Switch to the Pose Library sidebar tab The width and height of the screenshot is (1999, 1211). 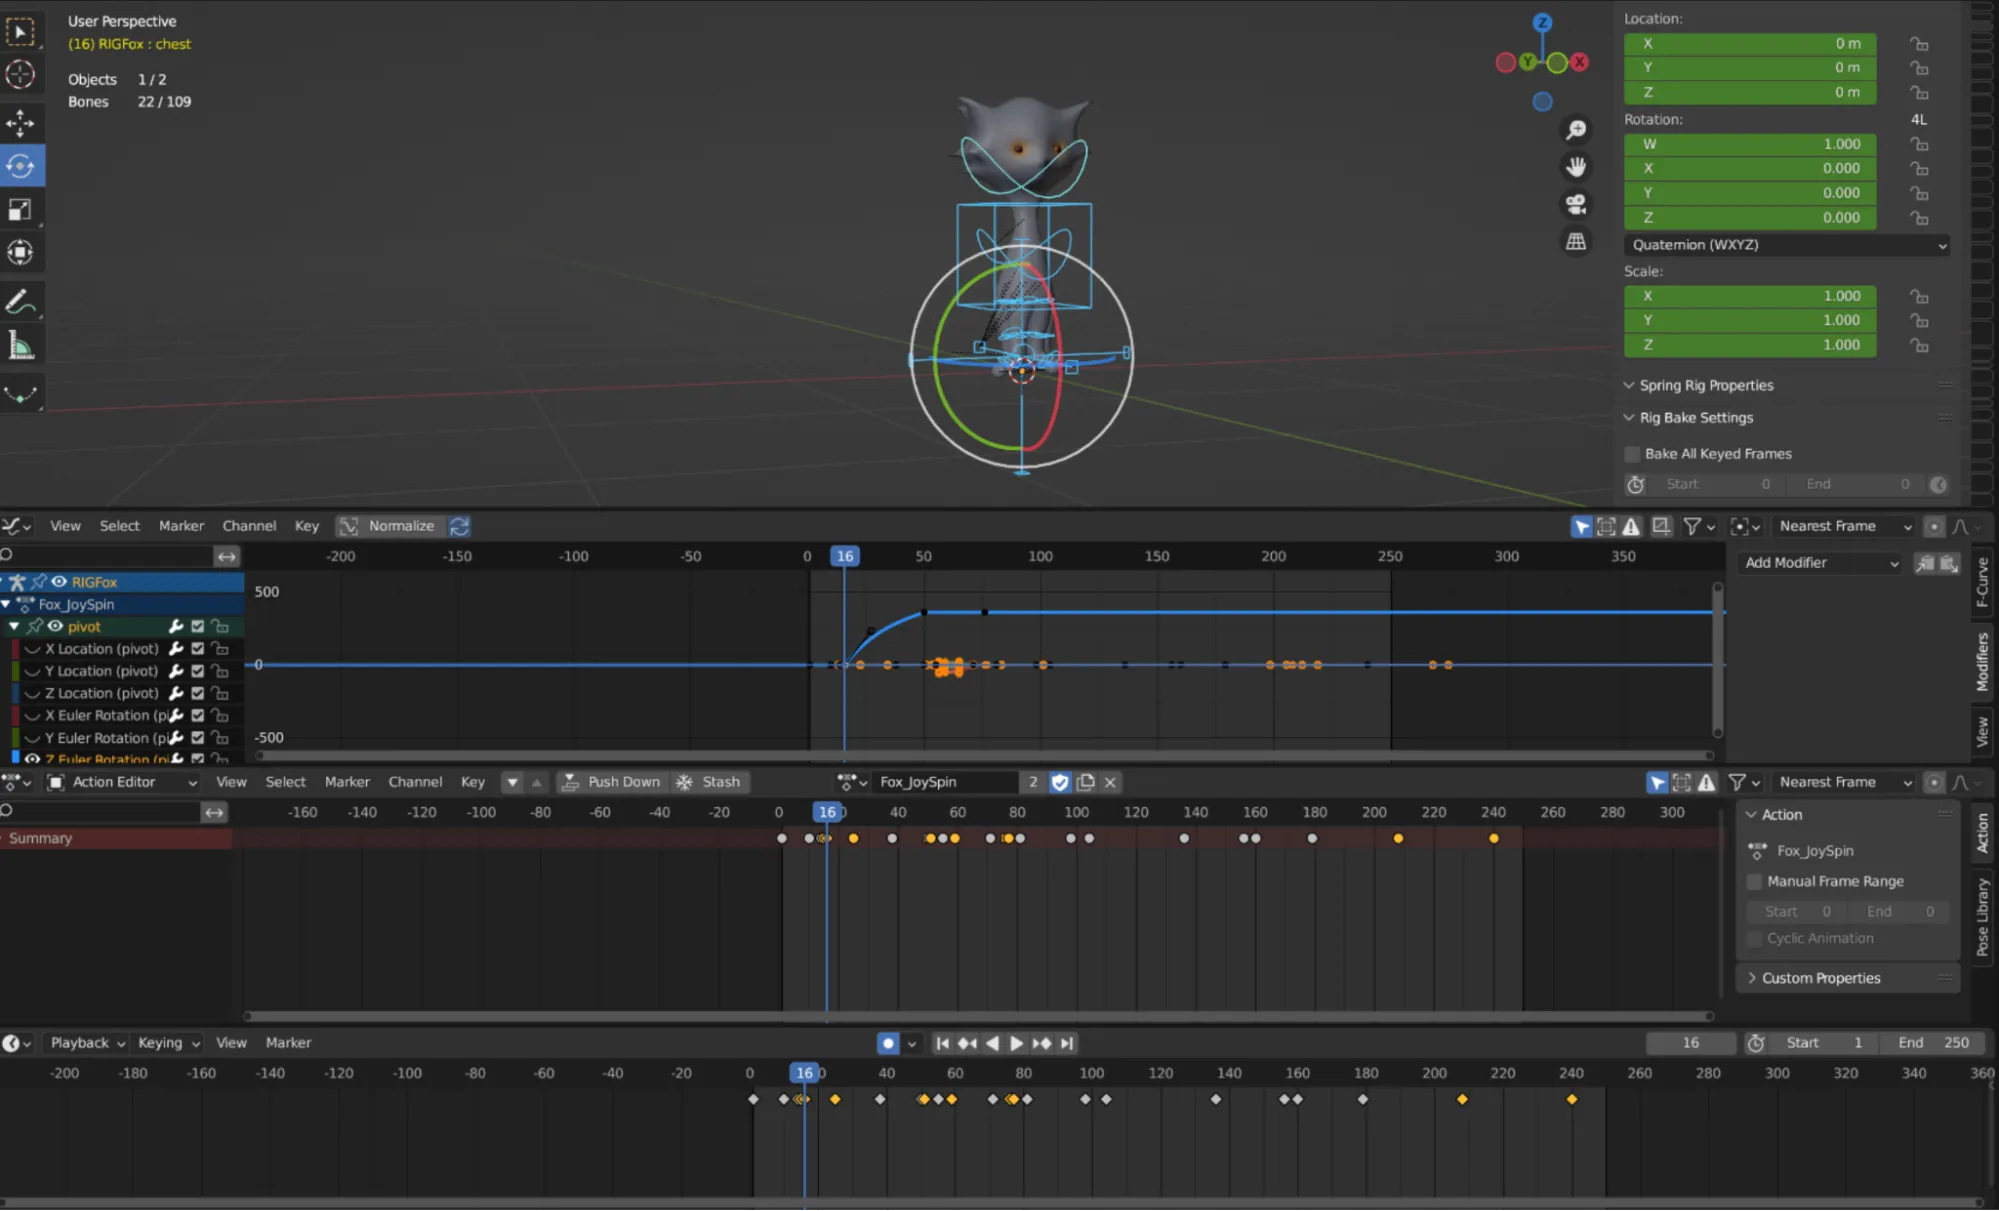pos(1982,917)
